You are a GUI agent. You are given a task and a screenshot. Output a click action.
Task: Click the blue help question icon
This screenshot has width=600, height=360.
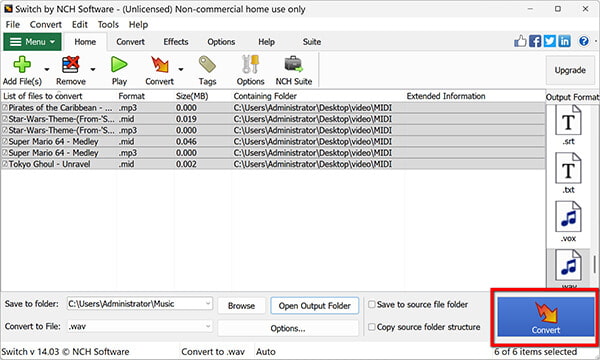(584, 41)
